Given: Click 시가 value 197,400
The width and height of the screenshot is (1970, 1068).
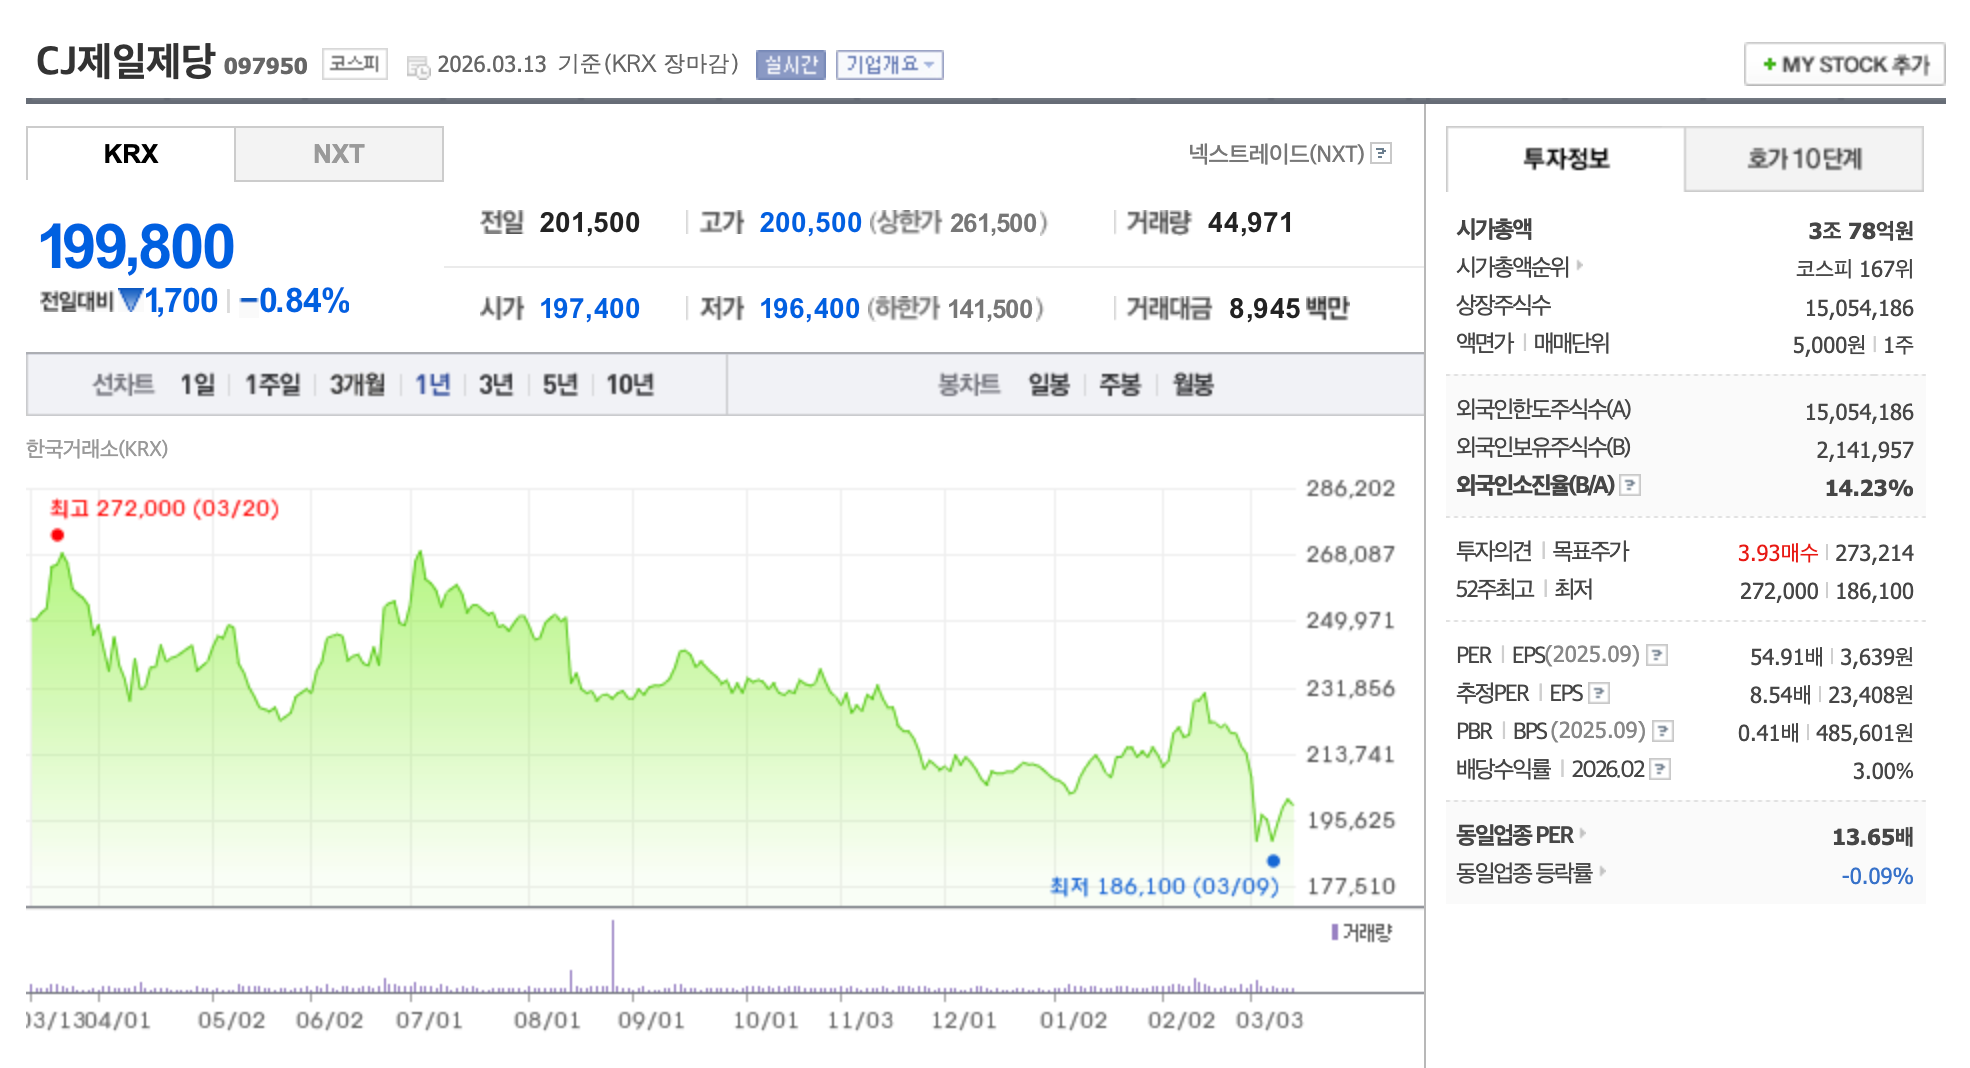Looking at the screenshot, I should click(x=589, y=308).
